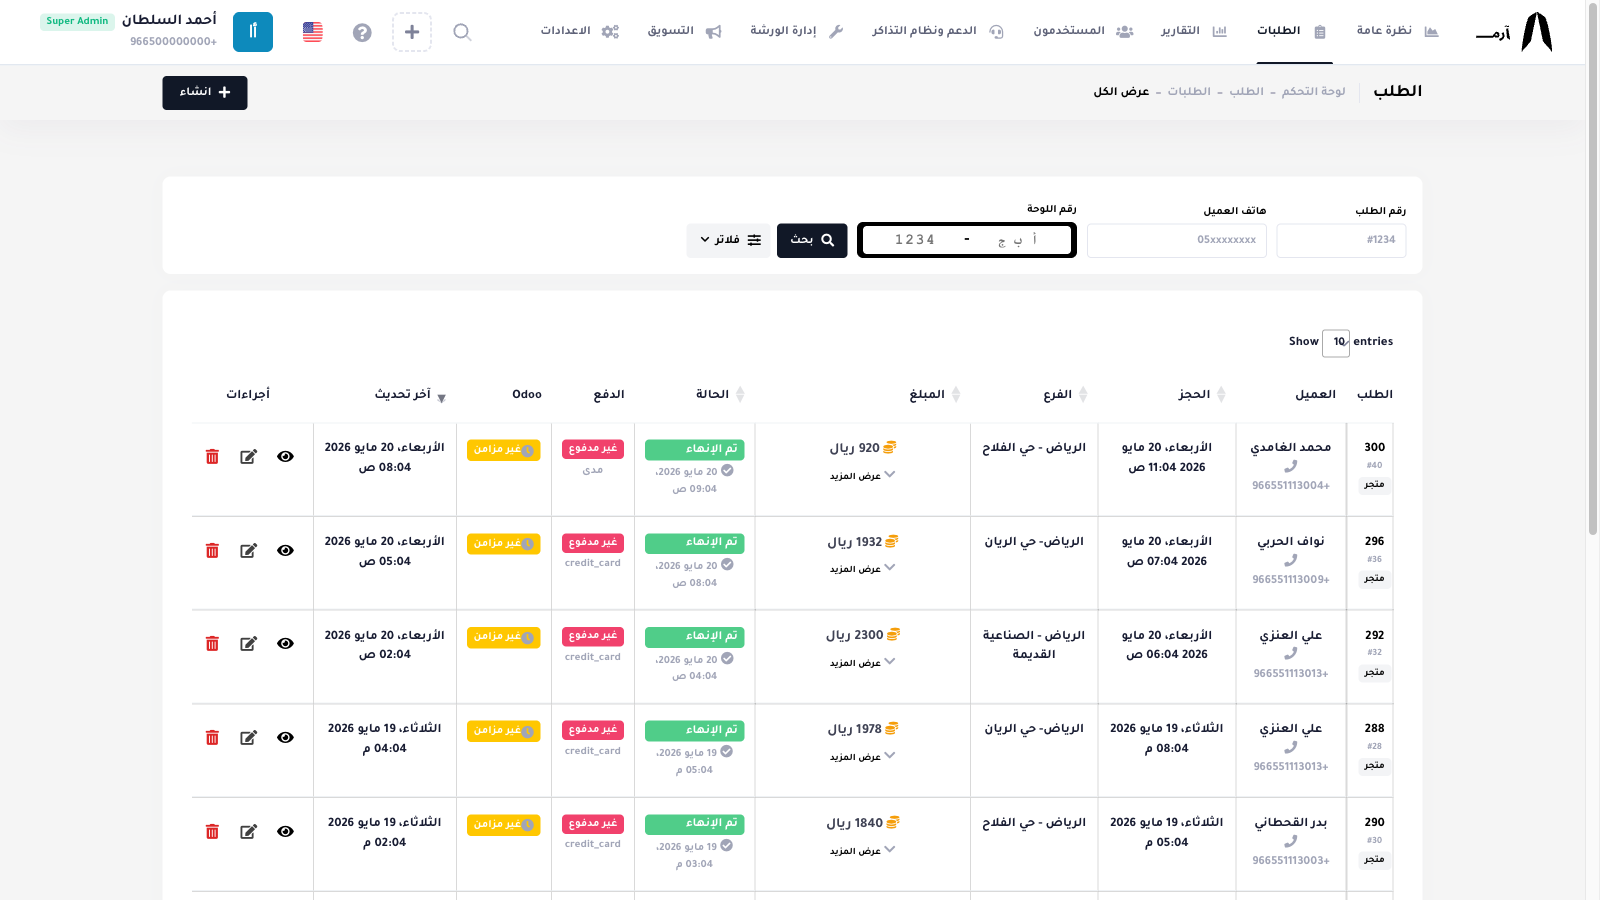Delete order 292 with trash icon
The width and height of the screenshot is (1600, 900).
pyautogui.click(x=212, y=644)
